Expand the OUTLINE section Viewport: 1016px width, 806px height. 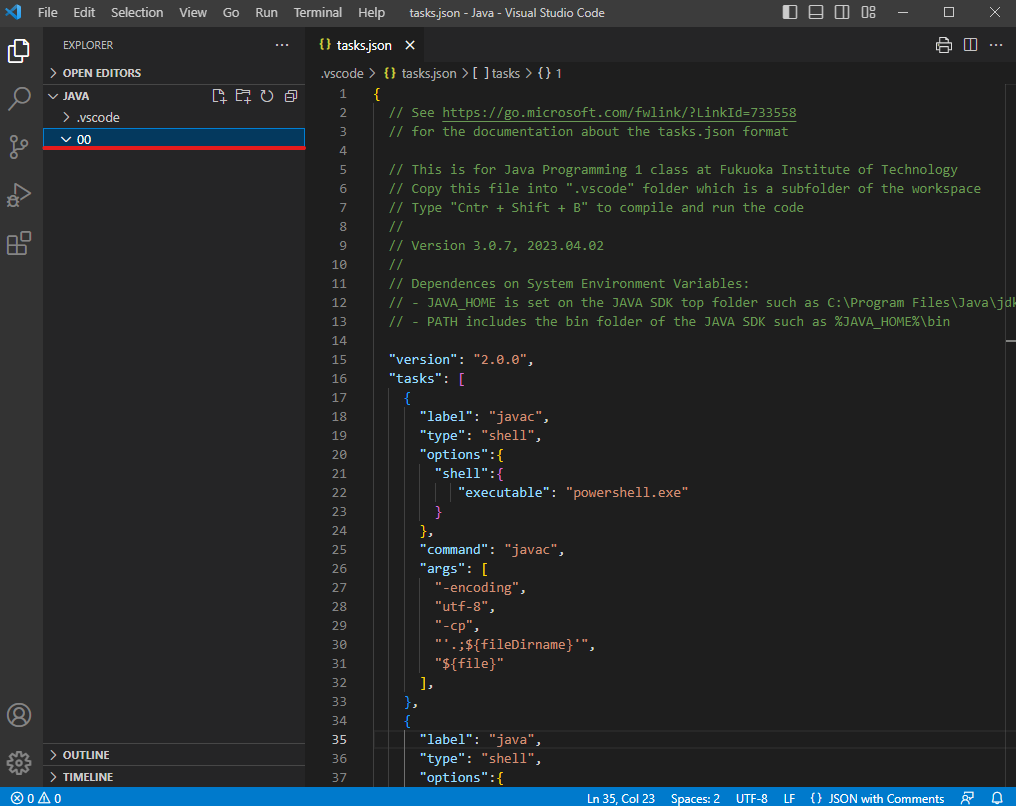[x=86, y=755]
